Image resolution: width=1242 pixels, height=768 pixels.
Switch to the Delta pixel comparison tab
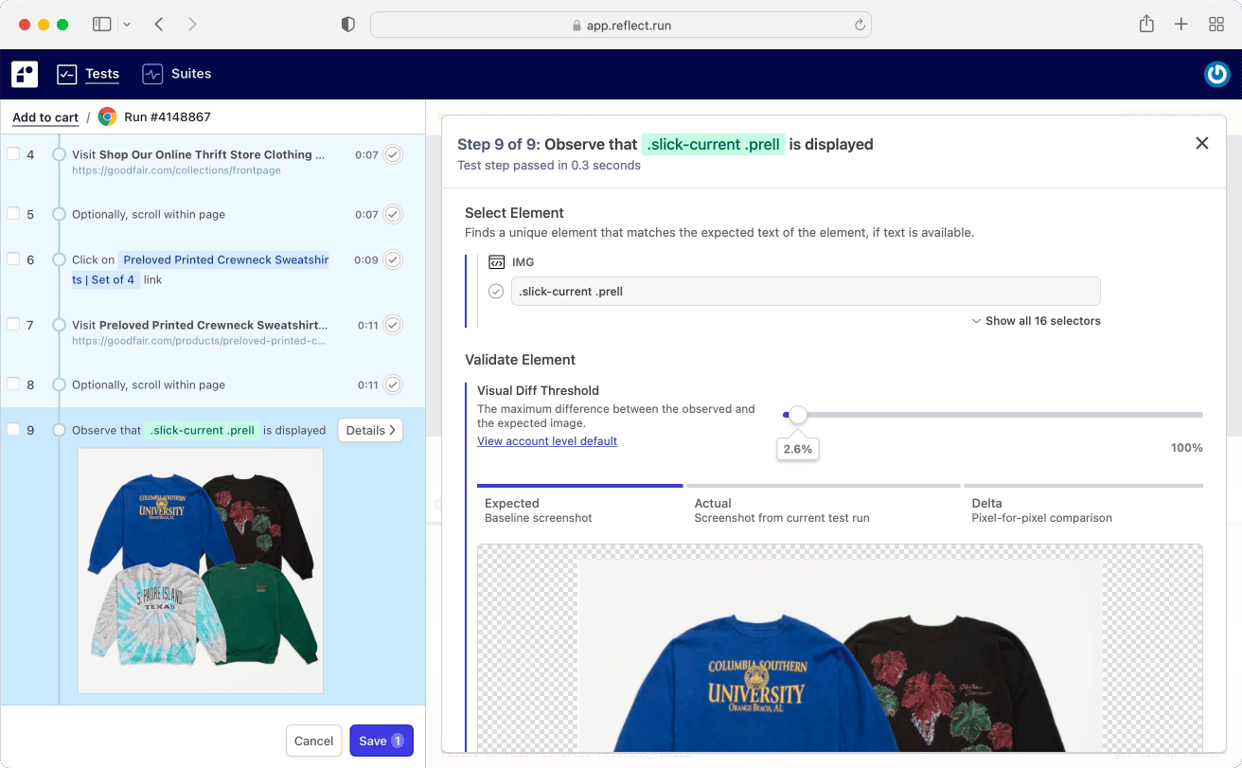pyautogui.click(x=1083, y=506)
